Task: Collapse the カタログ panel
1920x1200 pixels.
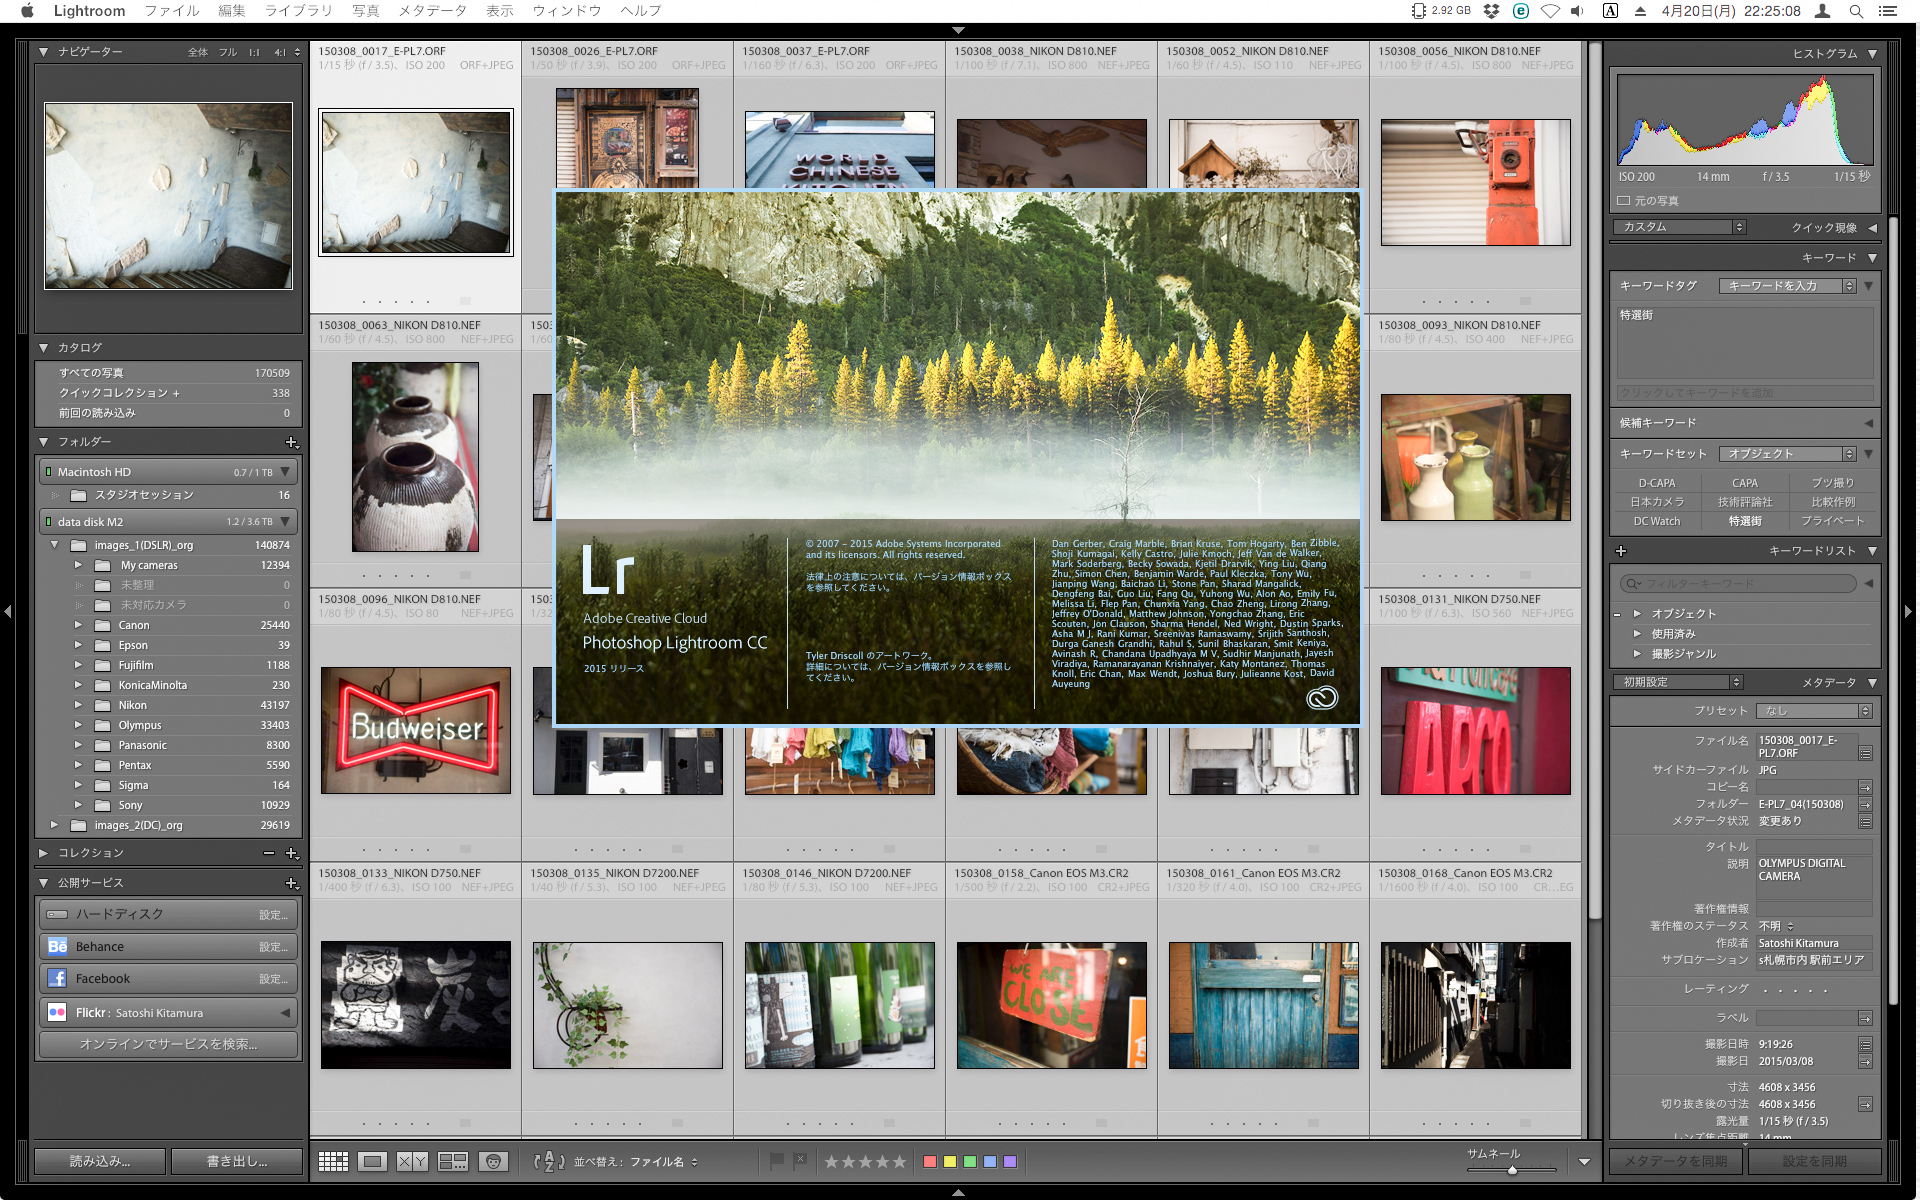Action: 44,348
